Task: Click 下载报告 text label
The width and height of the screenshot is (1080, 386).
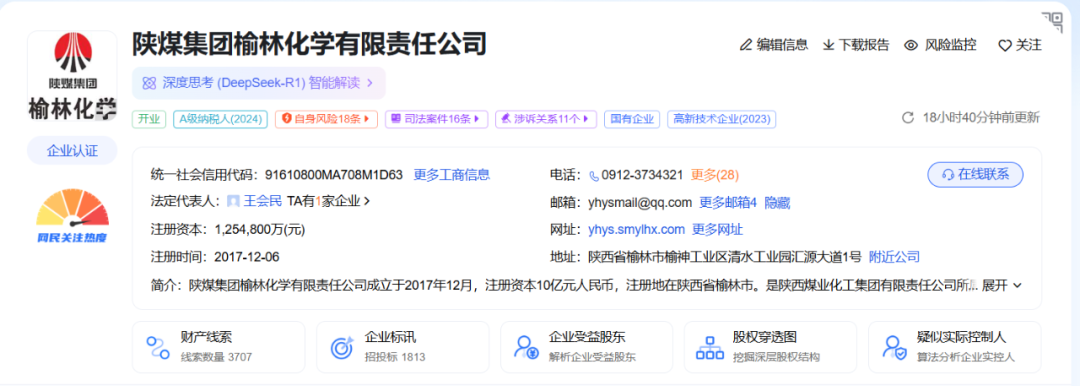Action: 864,45
